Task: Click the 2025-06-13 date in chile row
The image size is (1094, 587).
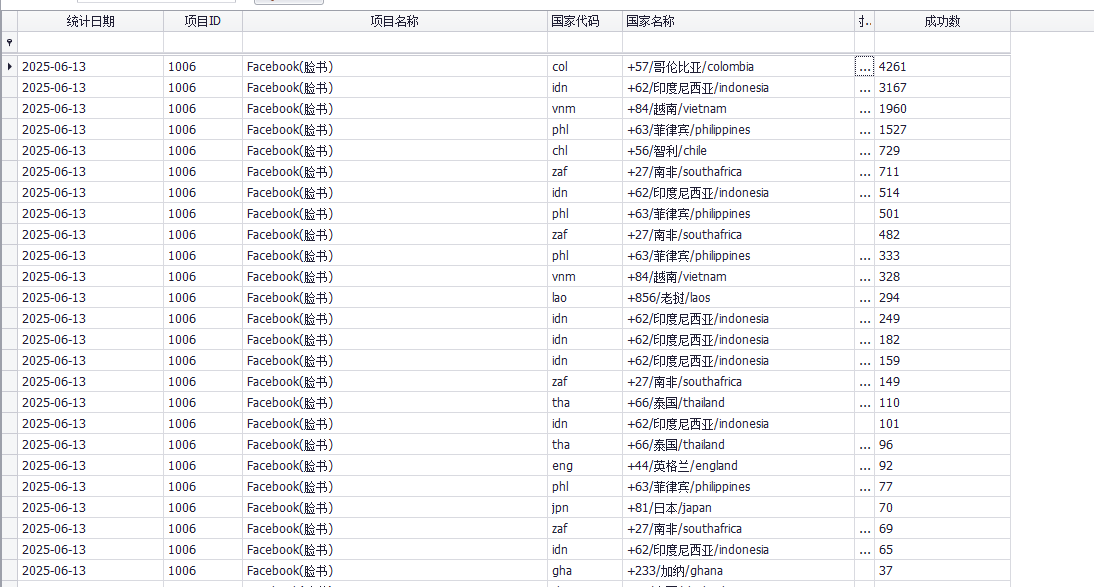Action: 91,150
